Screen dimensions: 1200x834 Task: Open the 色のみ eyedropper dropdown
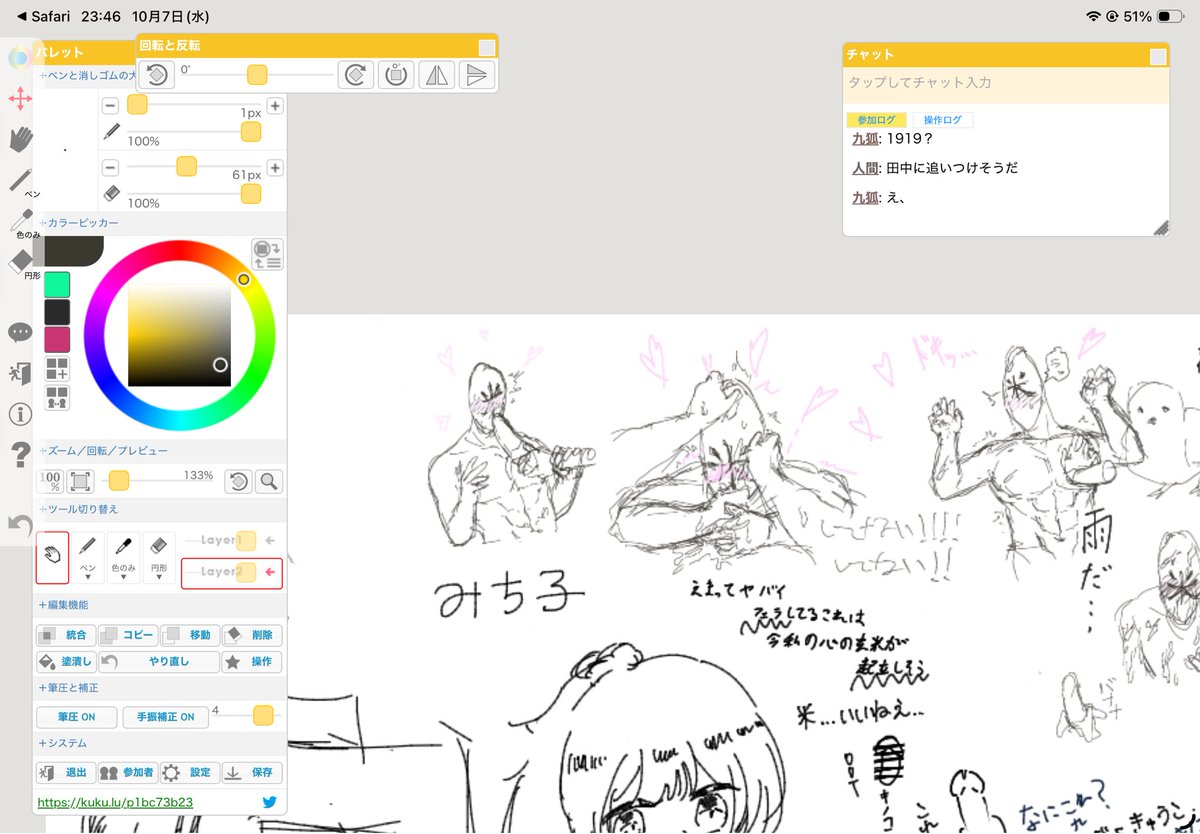pyautogui.click(x=123, y=558)
